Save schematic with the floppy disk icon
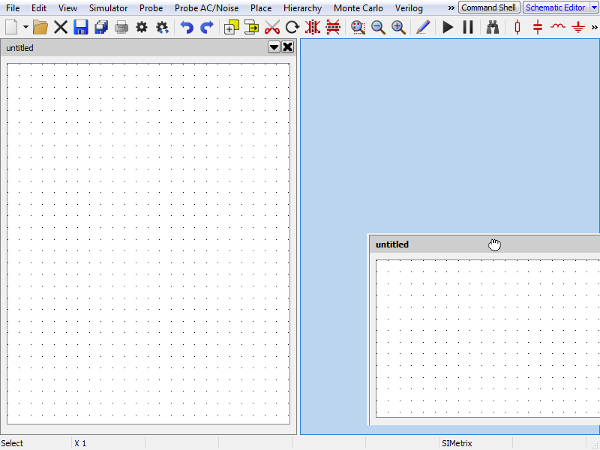This screenshot has height=450, width=600. coord(81,28)
